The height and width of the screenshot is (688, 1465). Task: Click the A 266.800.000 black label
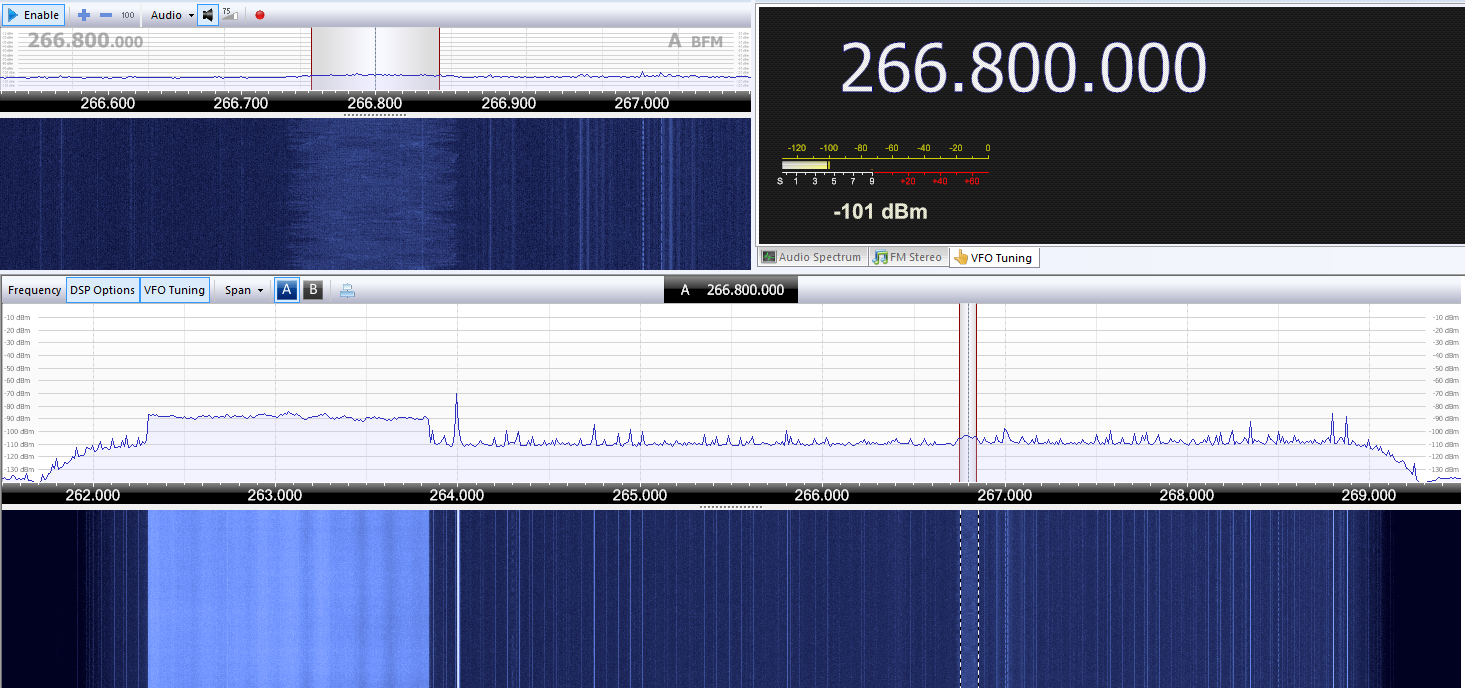pos(731,290)
